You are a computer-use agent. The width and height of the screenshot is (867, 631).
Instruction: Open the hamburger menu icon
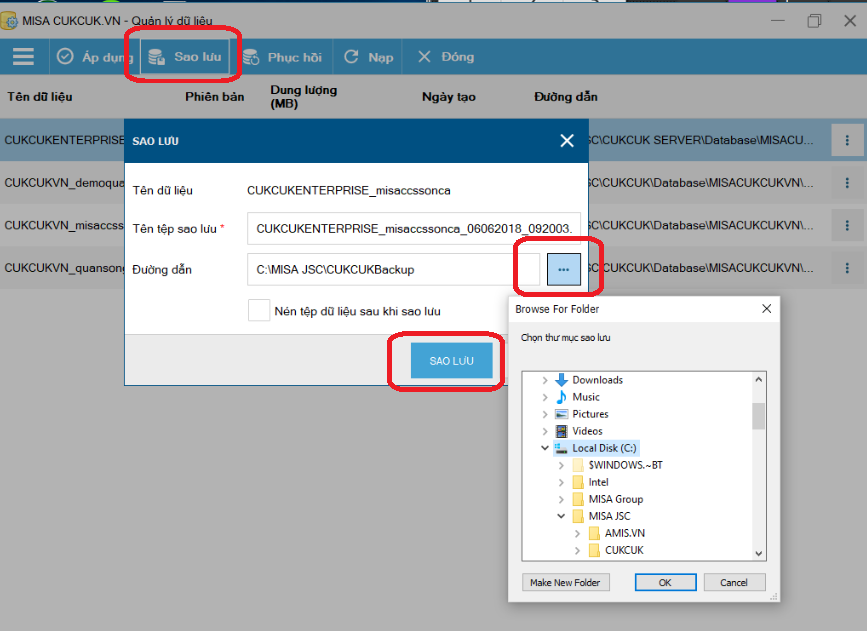click(23, 56)
